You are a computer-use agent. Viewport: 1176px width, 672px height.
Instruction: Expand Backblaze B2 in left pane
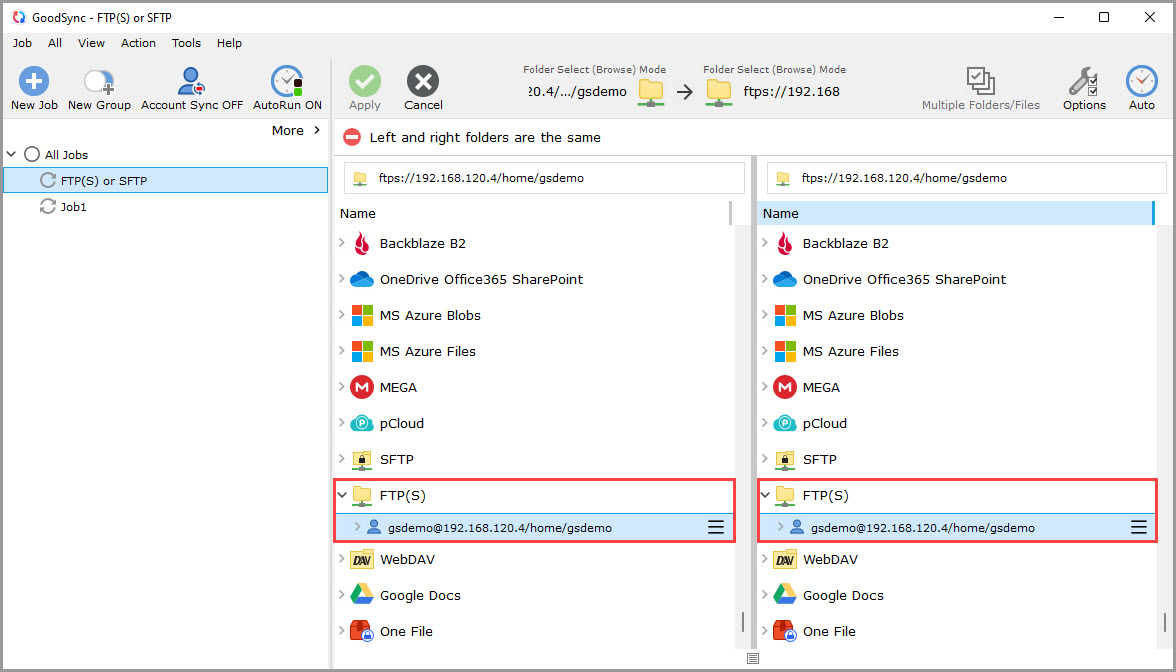pyautogui.click(x=342, y=243)
